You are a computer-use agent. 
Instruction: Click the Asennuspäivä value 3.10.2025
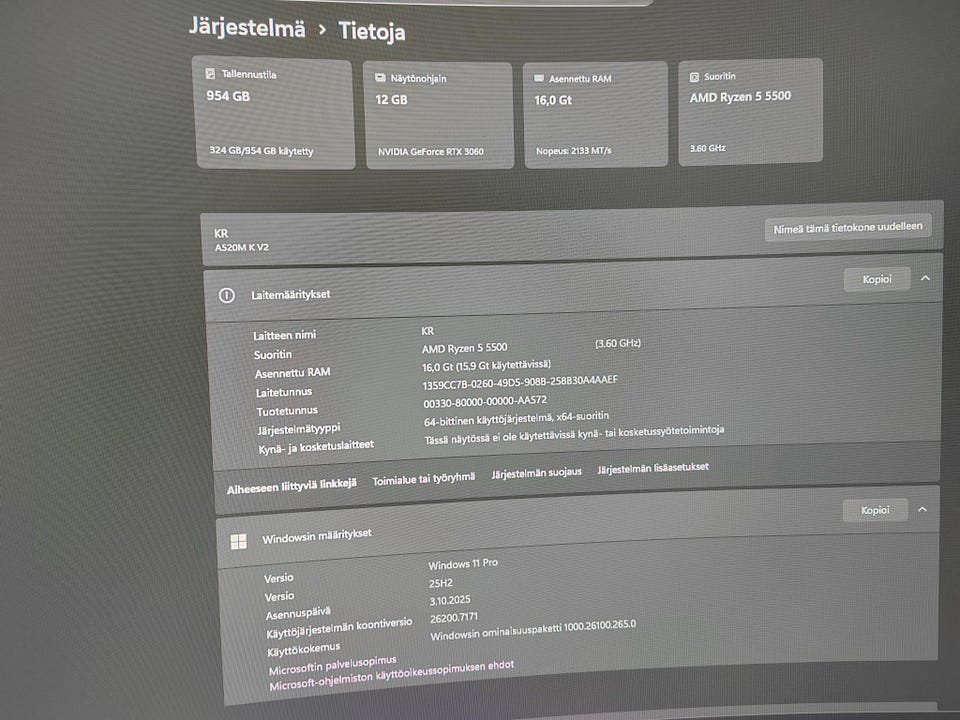click(450, 601)
